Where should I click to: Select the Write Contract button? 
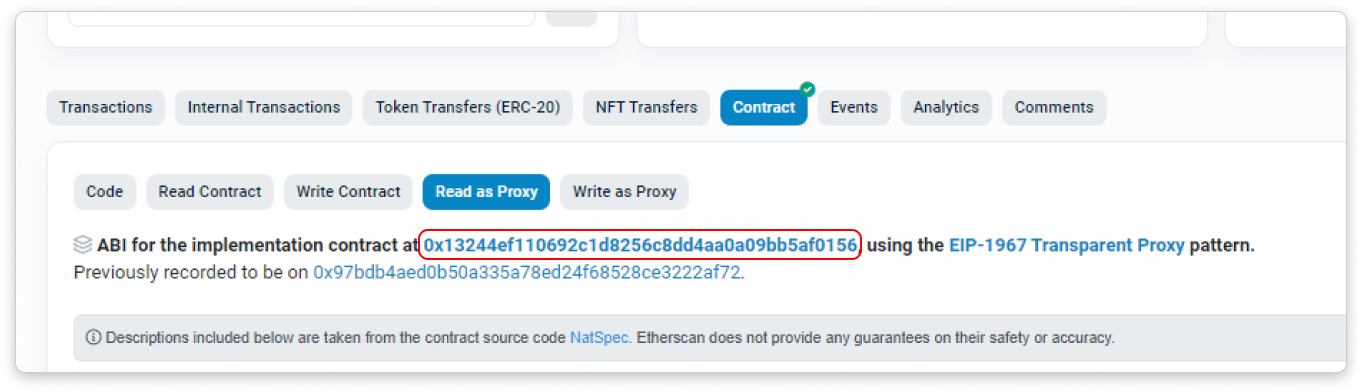(x=348, y=192)
